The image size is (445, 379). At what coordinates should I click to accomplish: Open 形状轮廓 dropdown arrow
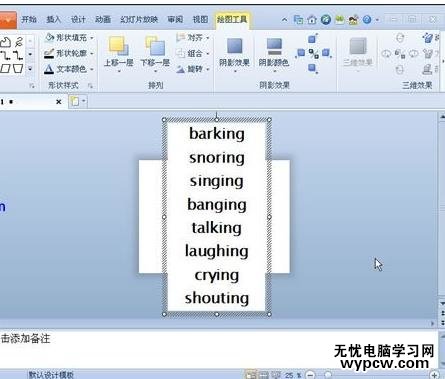coord(91,53)
